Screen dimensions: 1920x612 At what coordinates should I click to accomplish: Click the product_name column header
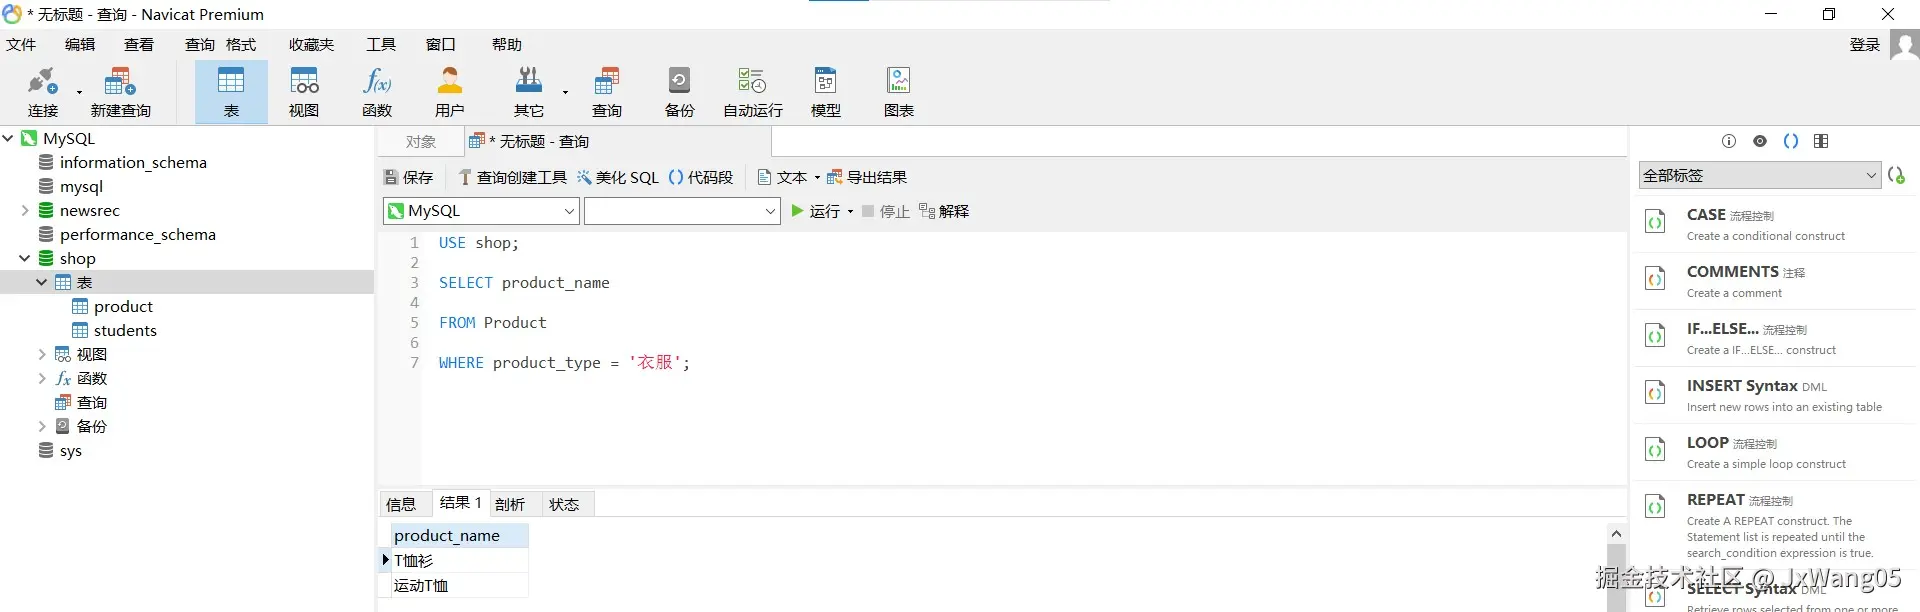(x=459, y=535)
